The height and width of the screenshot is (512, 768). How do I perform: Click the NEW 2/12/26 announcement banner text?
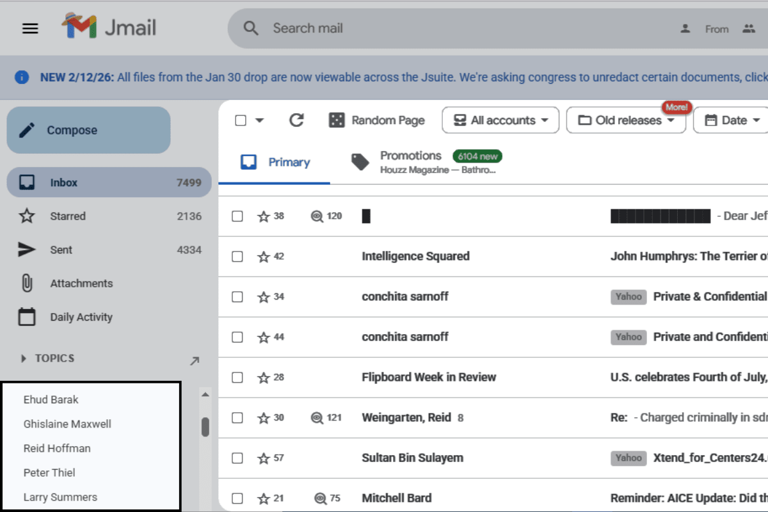pos(404,77)
